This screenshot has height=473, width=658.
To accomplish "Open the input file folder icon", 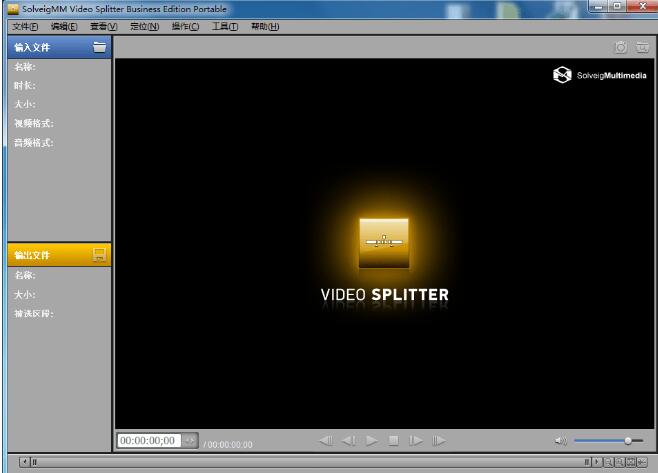I will tap(99, 47).
